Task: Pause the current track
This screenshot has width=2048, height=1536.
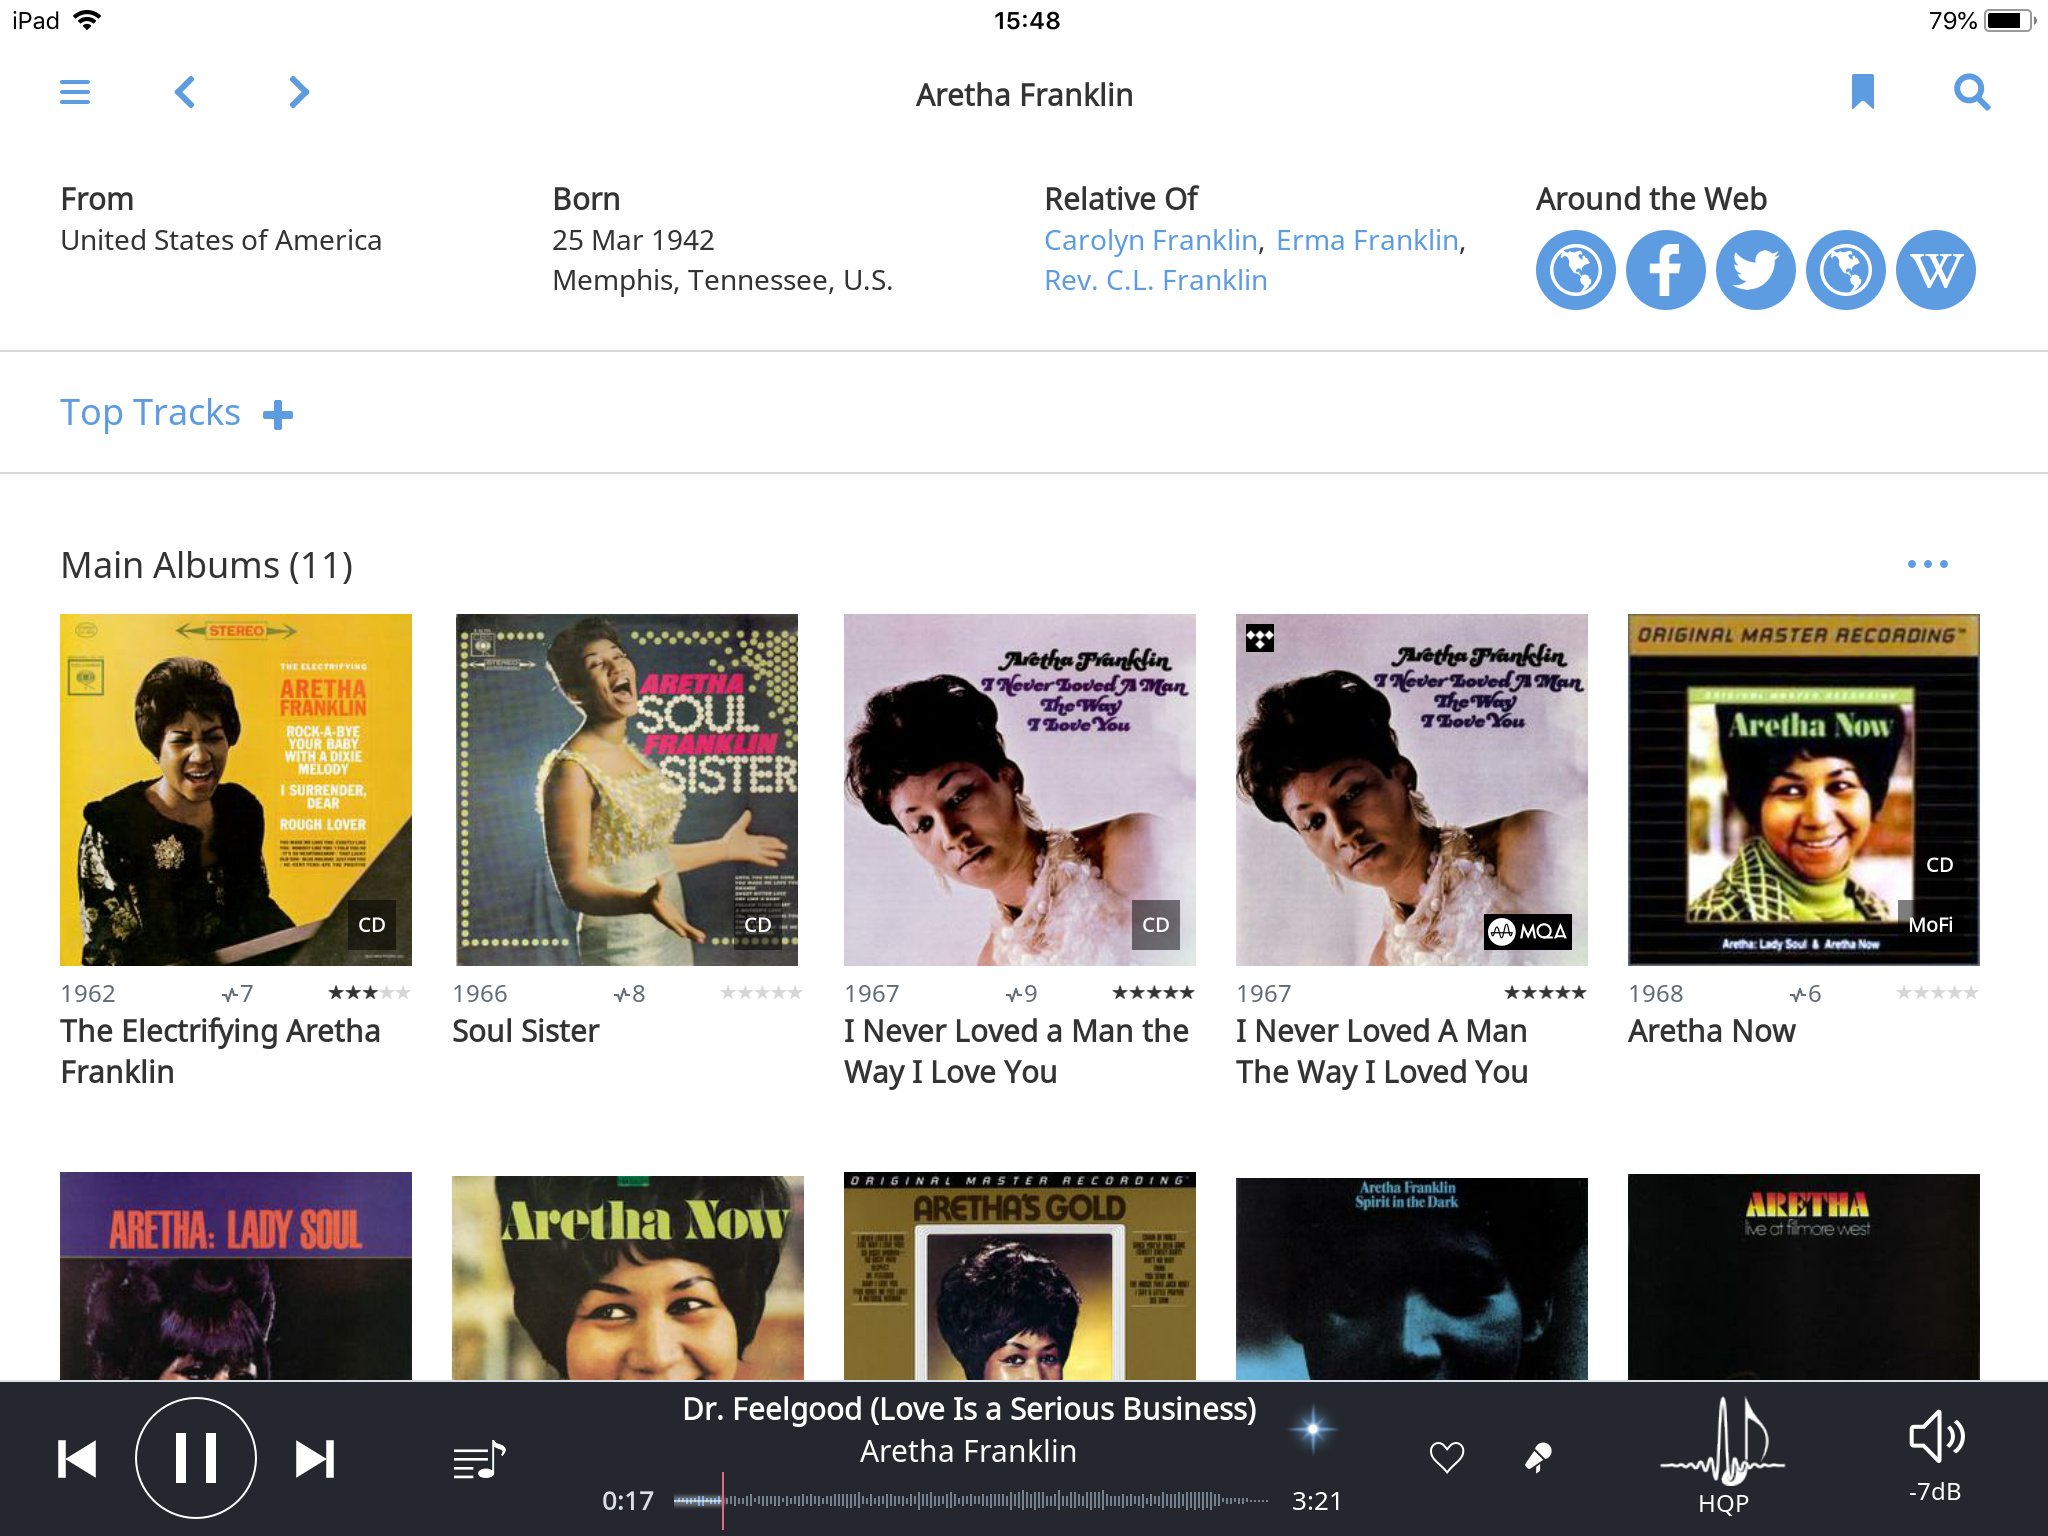Action: pos(195,1458)
